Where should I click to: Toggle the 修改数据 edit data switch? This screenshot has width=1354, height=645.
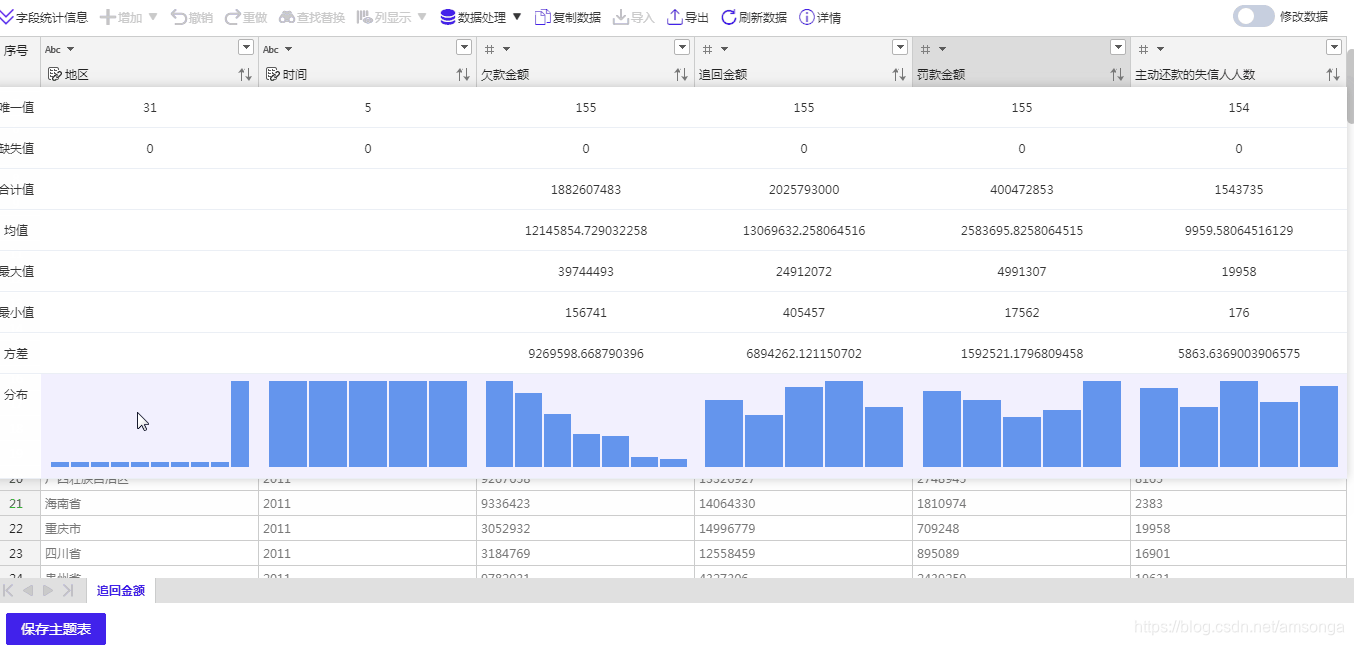(x=1254, y=16)
